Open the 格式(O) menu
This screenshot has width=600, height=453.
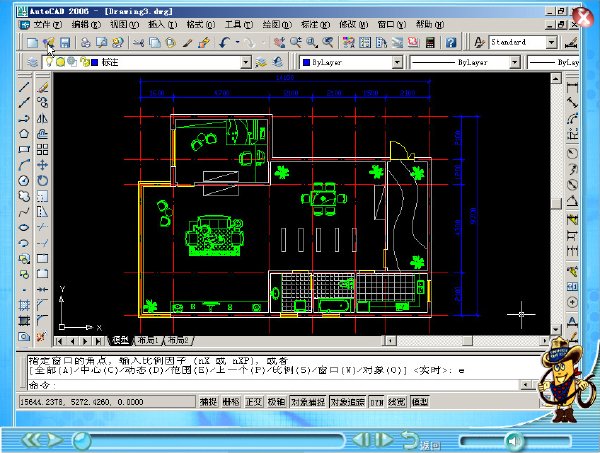(x=201, y=25)
